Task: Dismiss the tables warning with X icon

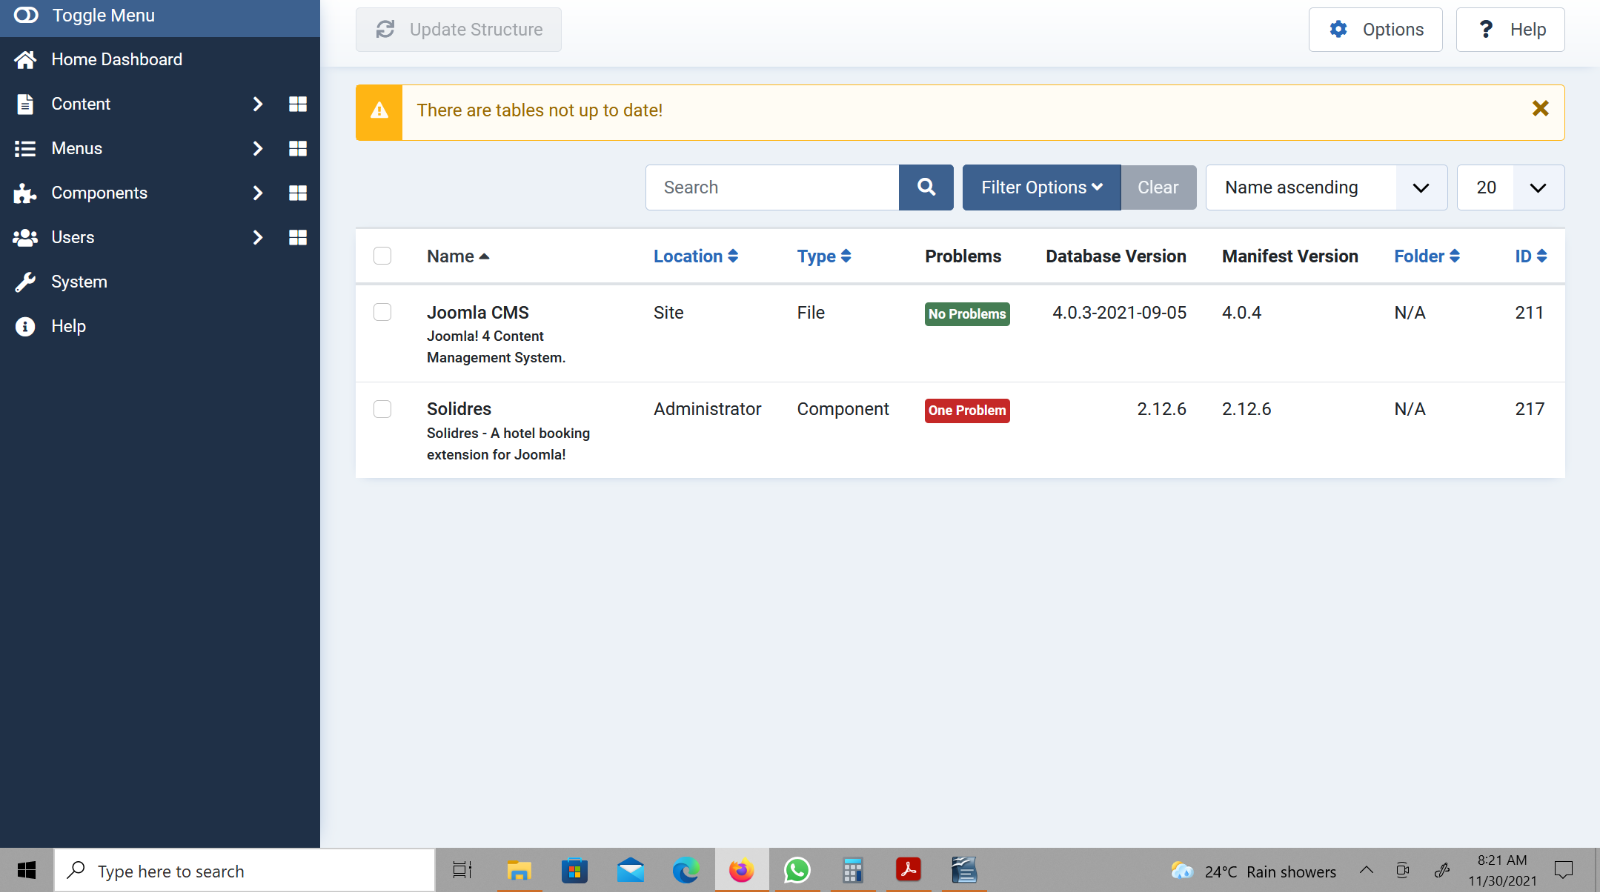Action: [1540, 109]
